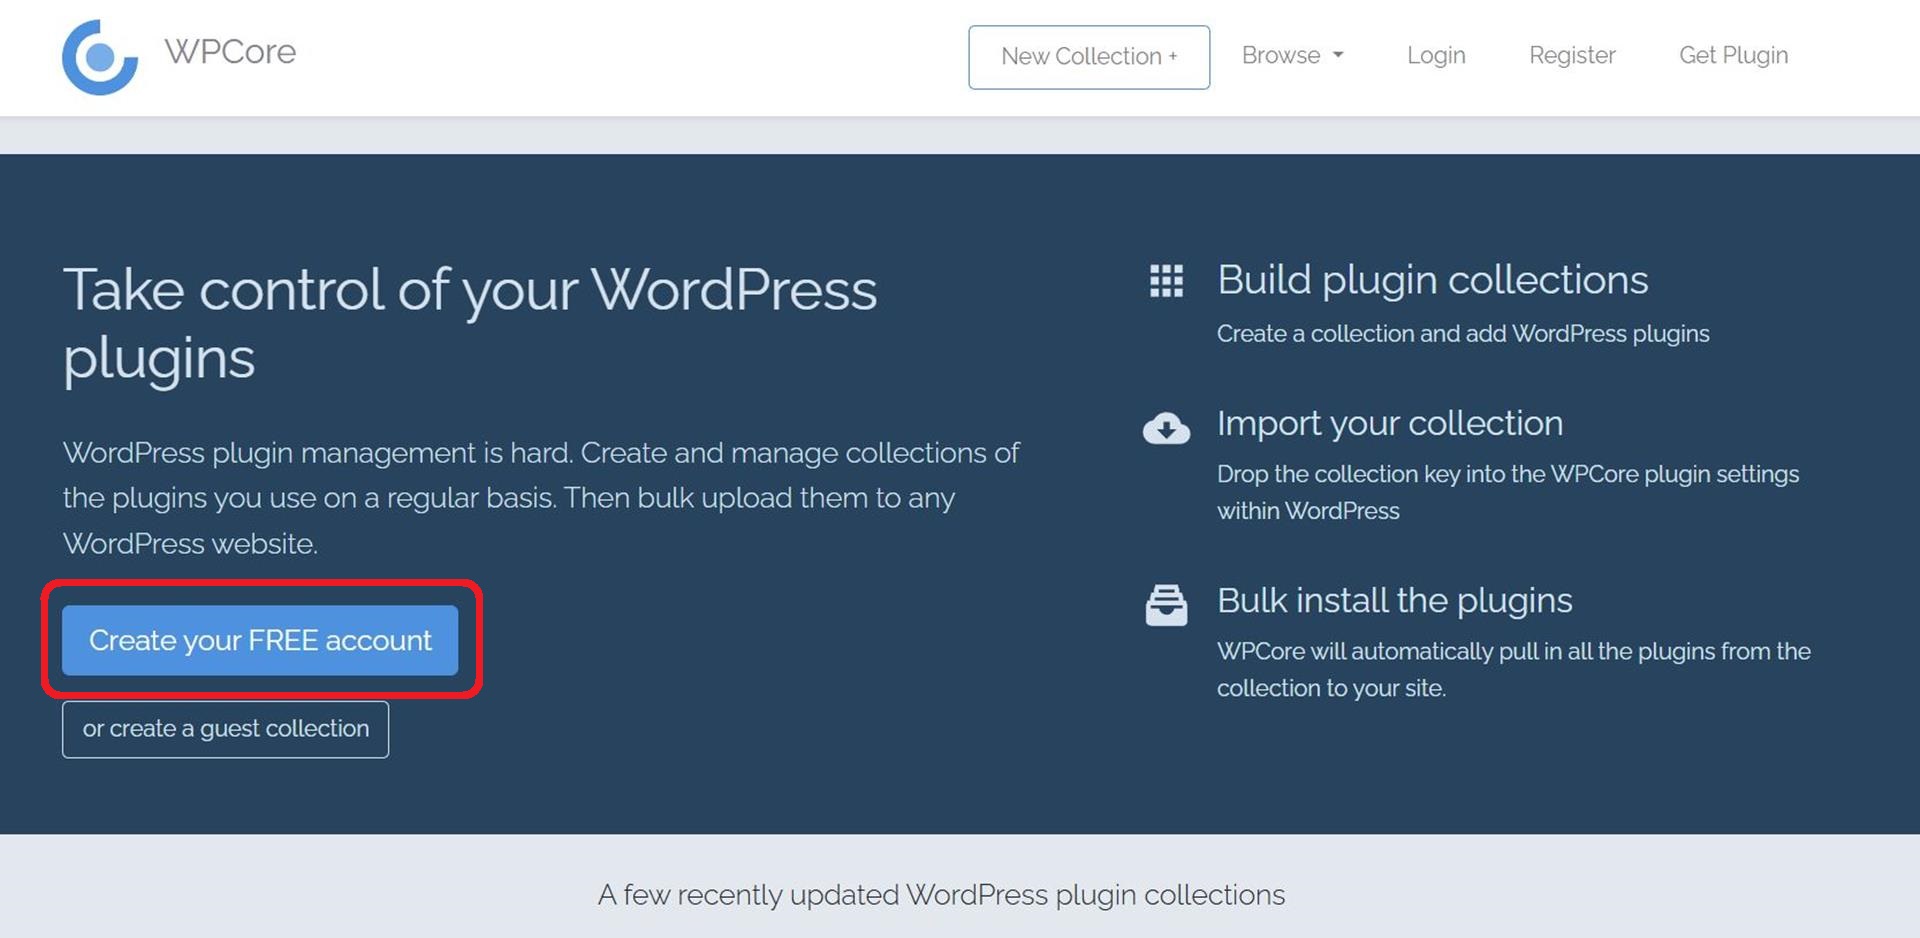Screen dimensions: 1920x938
Task: Click the 'WordPress plugin management is hard' paragraph
Action: click(540, 498)
